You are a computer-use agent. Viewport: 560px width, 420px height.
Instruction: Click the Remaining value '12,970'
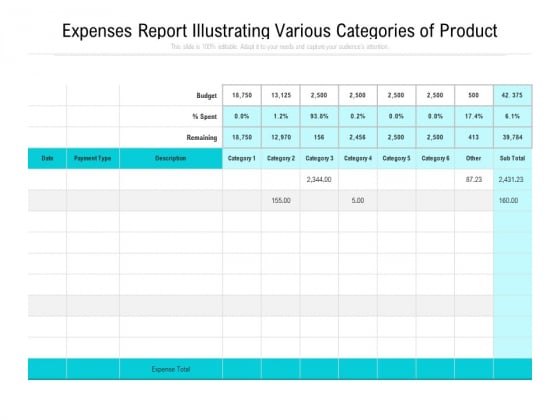[281, 137]
